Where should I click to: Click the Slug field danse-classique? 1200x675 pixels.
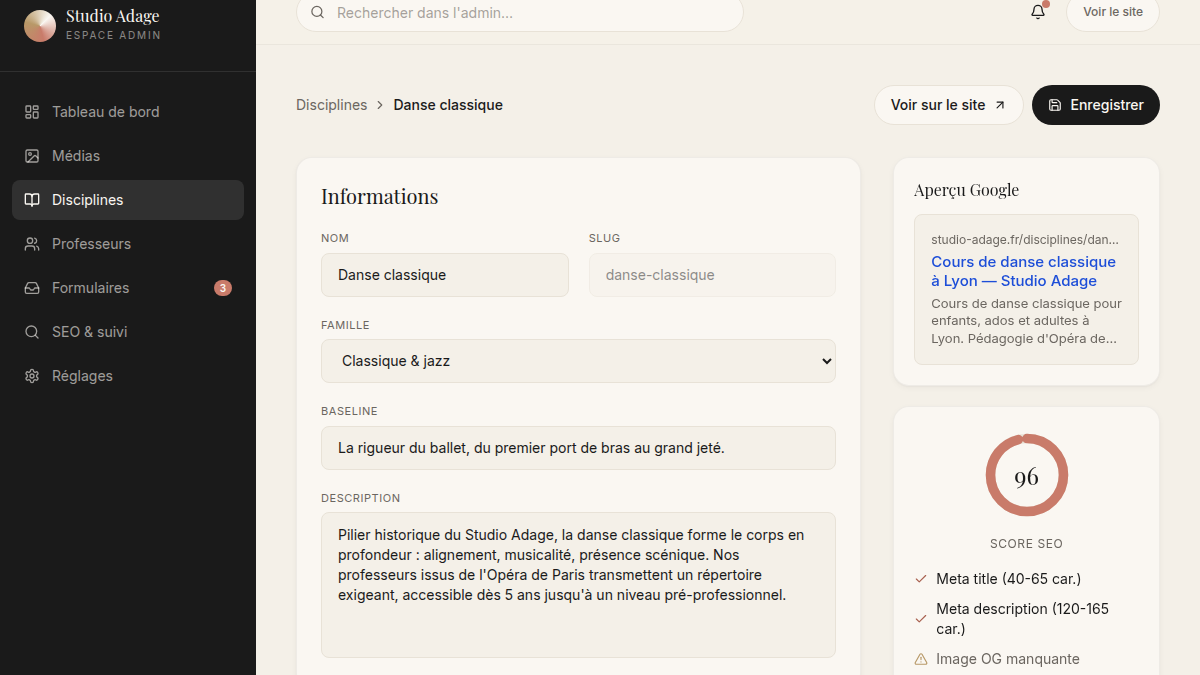pyautogui.click(x=712, y=275)
